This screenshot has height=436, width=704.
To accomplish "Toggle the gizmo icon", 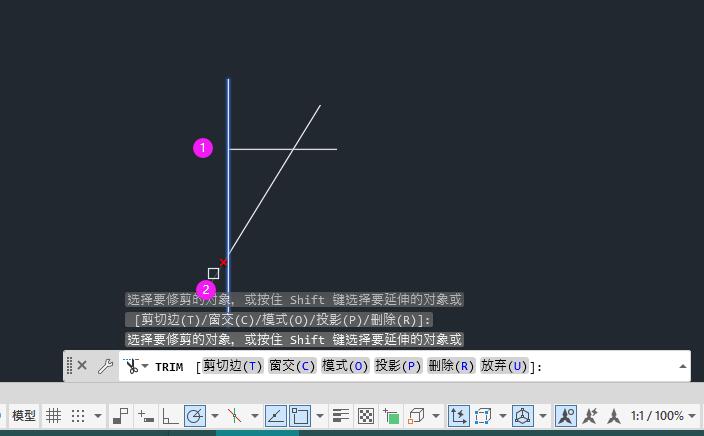I will point(523,415).
